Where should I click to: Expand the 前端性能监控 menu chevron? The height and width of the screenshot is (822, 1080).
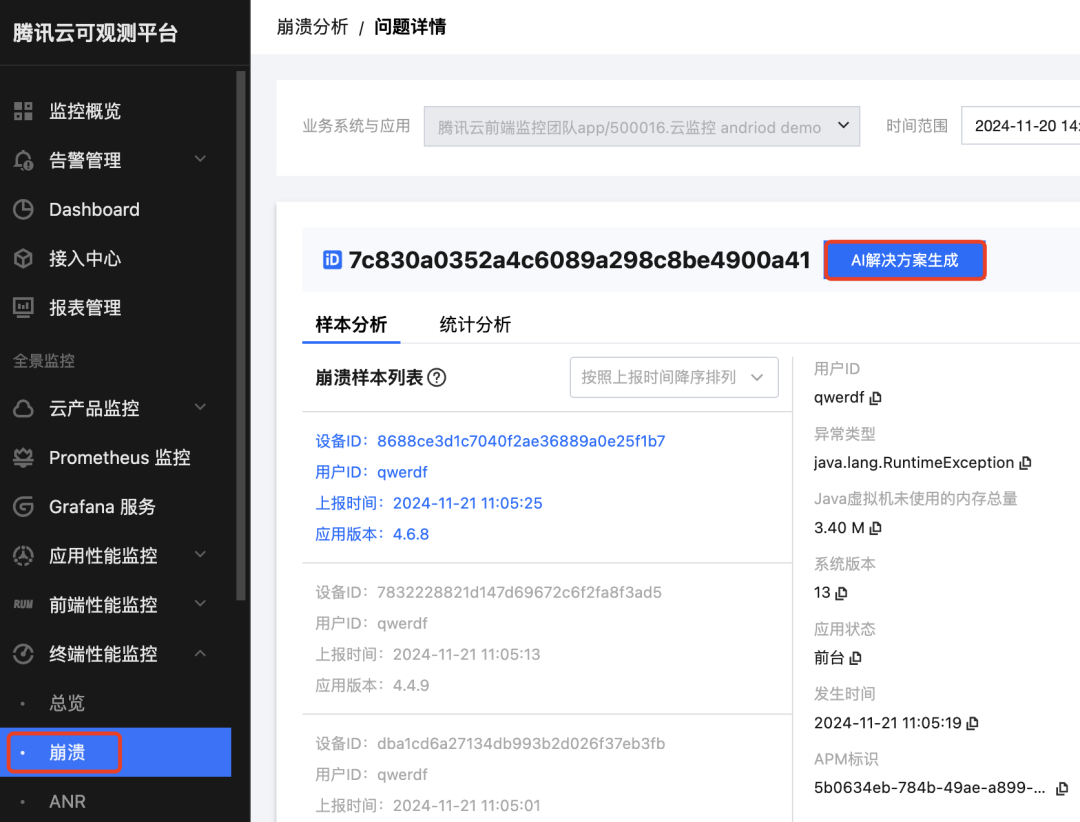point(200,604)
